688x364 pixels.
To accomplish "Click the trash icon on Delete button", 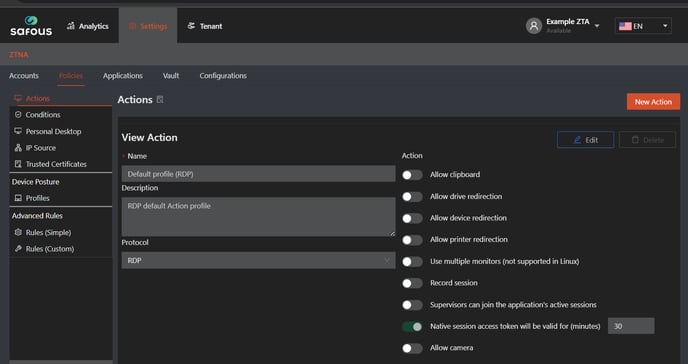I will [635, 140].
